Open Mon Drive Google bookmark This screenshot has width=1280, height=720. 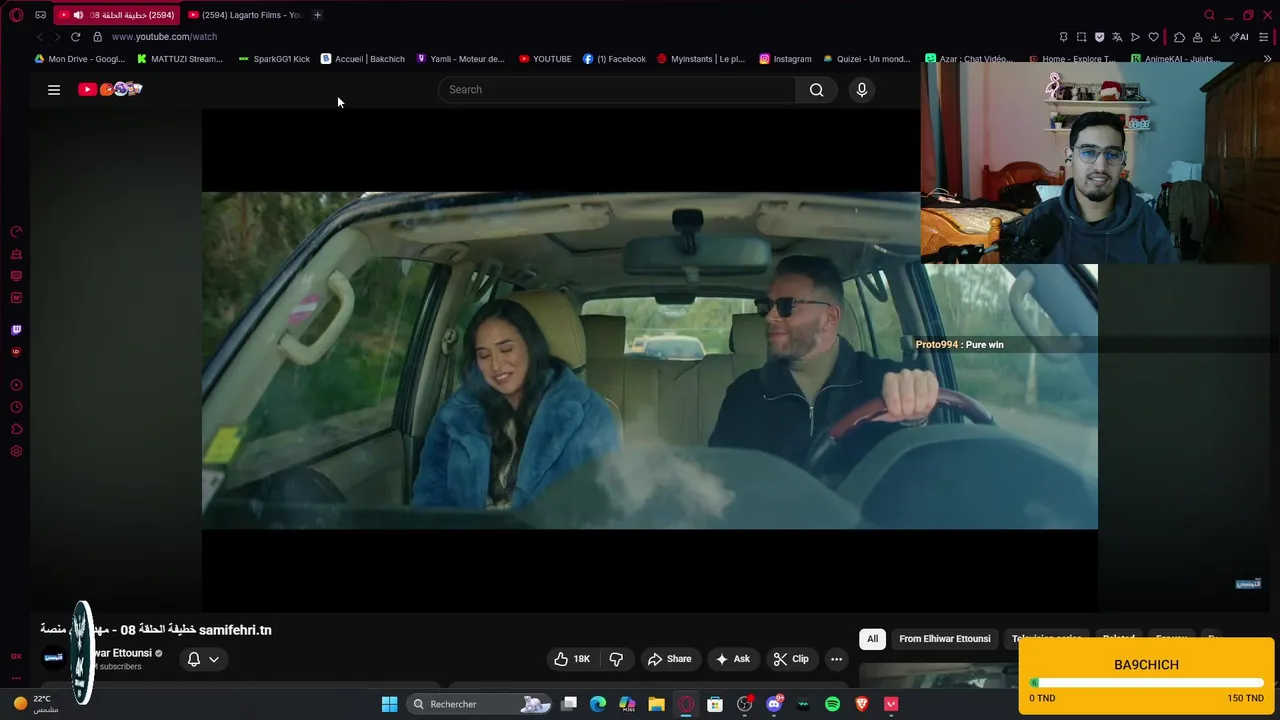[x=80, y=59]
